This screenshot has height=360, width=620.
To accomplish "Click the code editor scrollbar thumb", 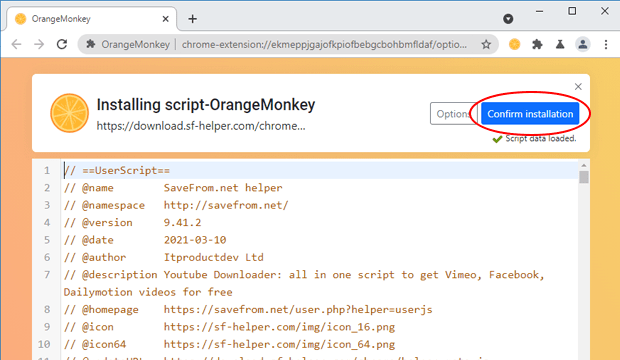I will [x=584, y=176].
